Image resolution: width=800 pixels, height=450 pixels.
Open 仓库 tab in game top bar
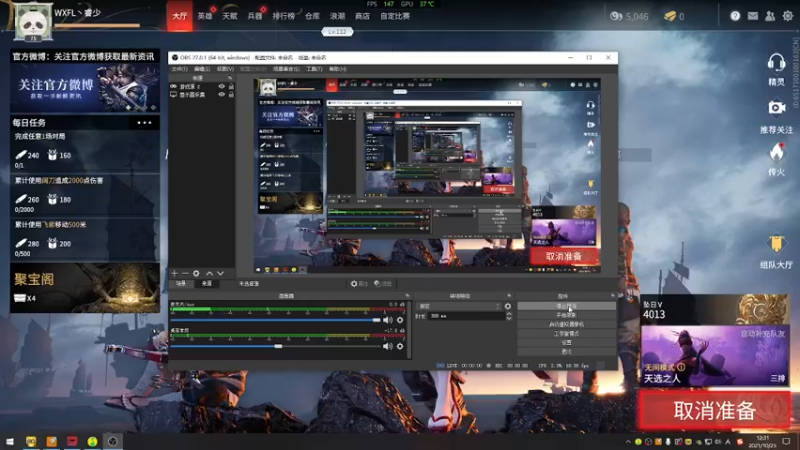pos(312,16)
